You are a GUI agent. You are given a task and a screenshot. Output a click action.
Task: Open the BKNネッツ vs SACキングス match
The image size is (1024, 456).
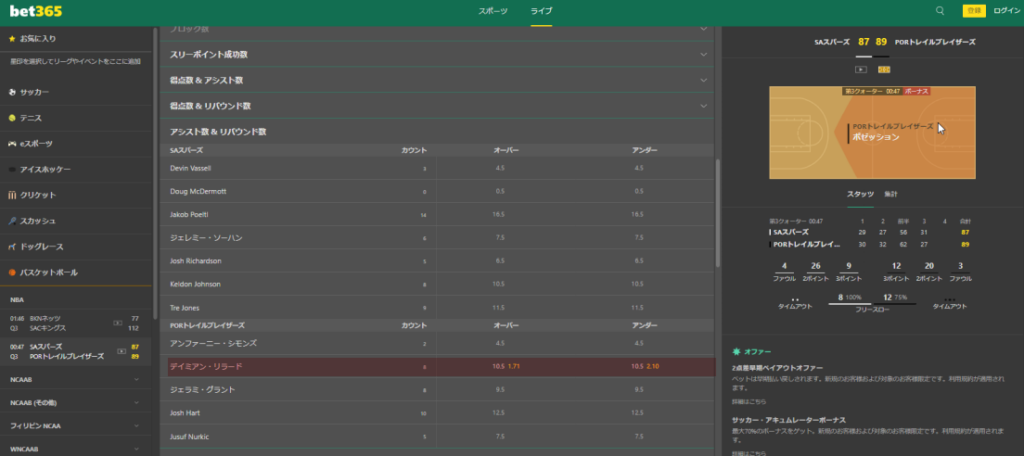(x=75, y=321)
